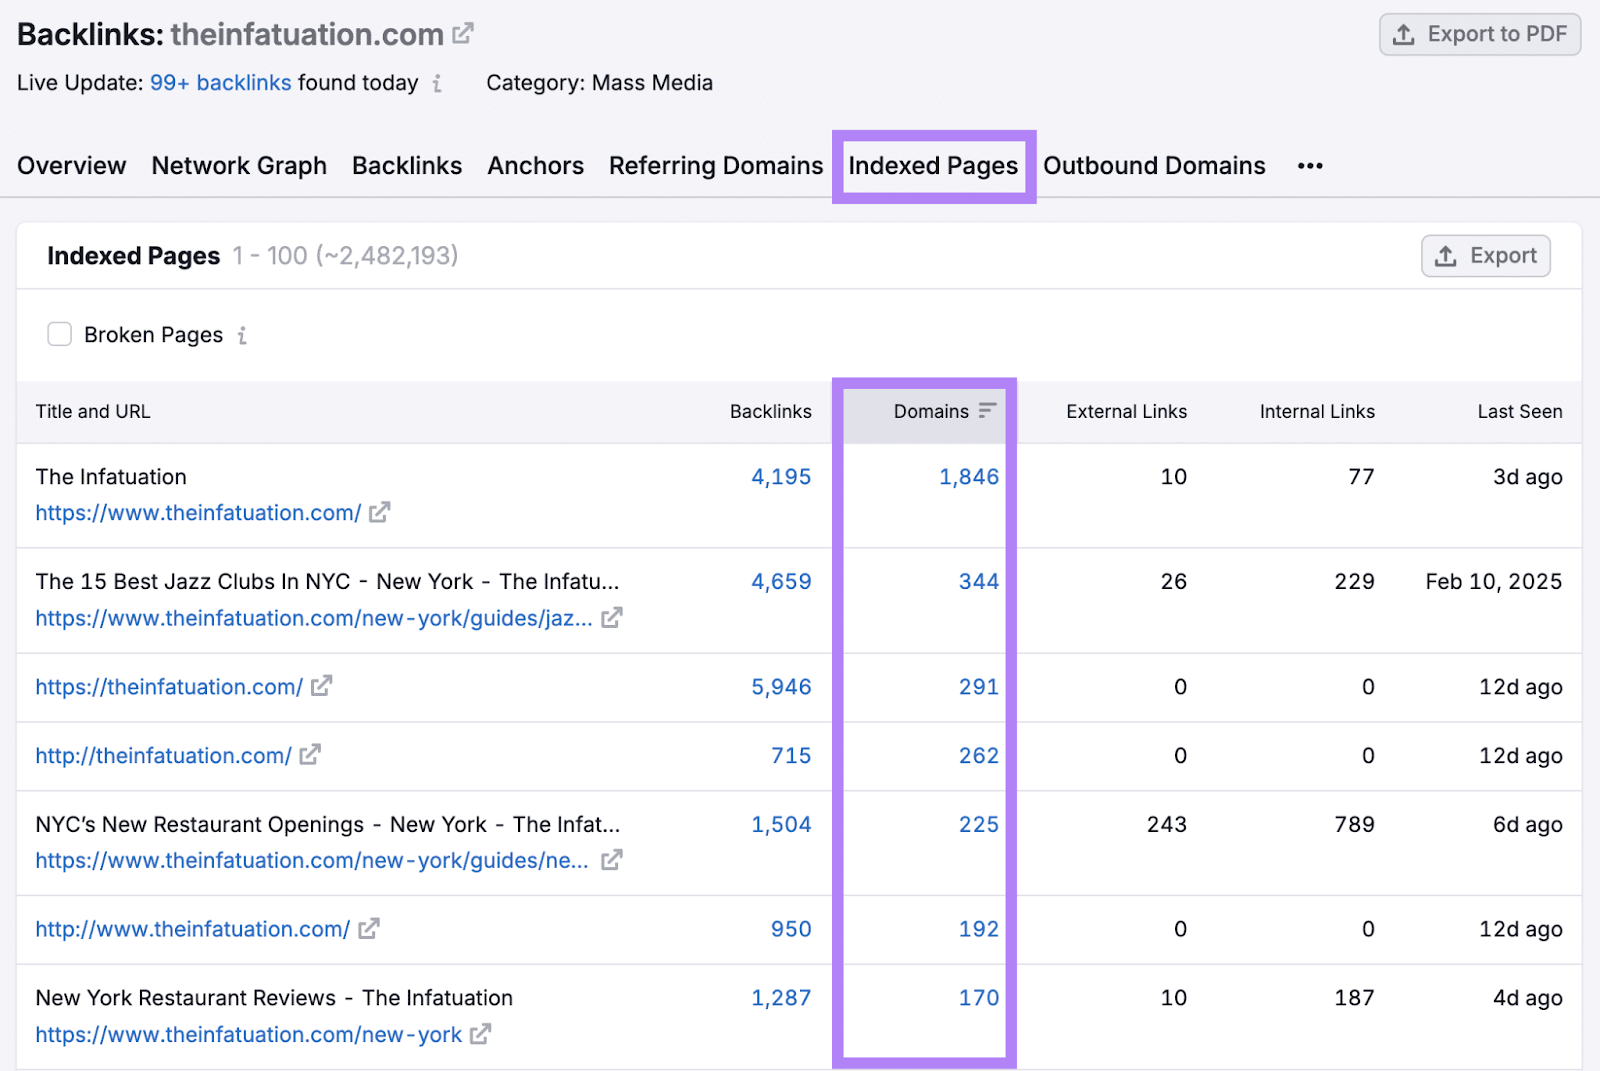
Task: Click domains count 170
Action: 979,998
